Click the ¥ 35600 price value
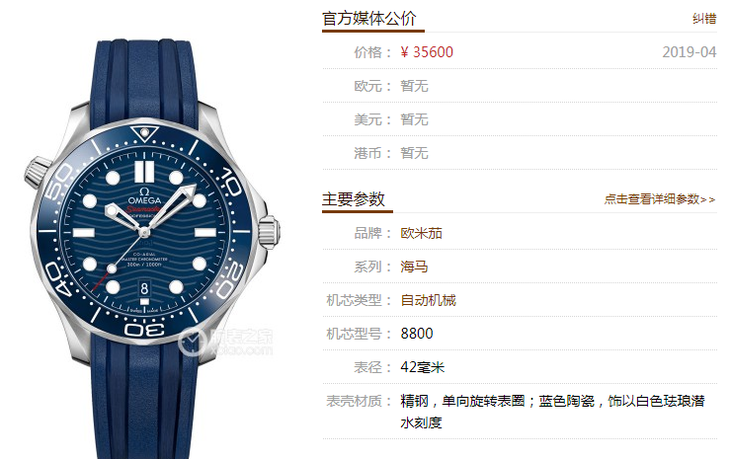 click(x=427, y=52)
